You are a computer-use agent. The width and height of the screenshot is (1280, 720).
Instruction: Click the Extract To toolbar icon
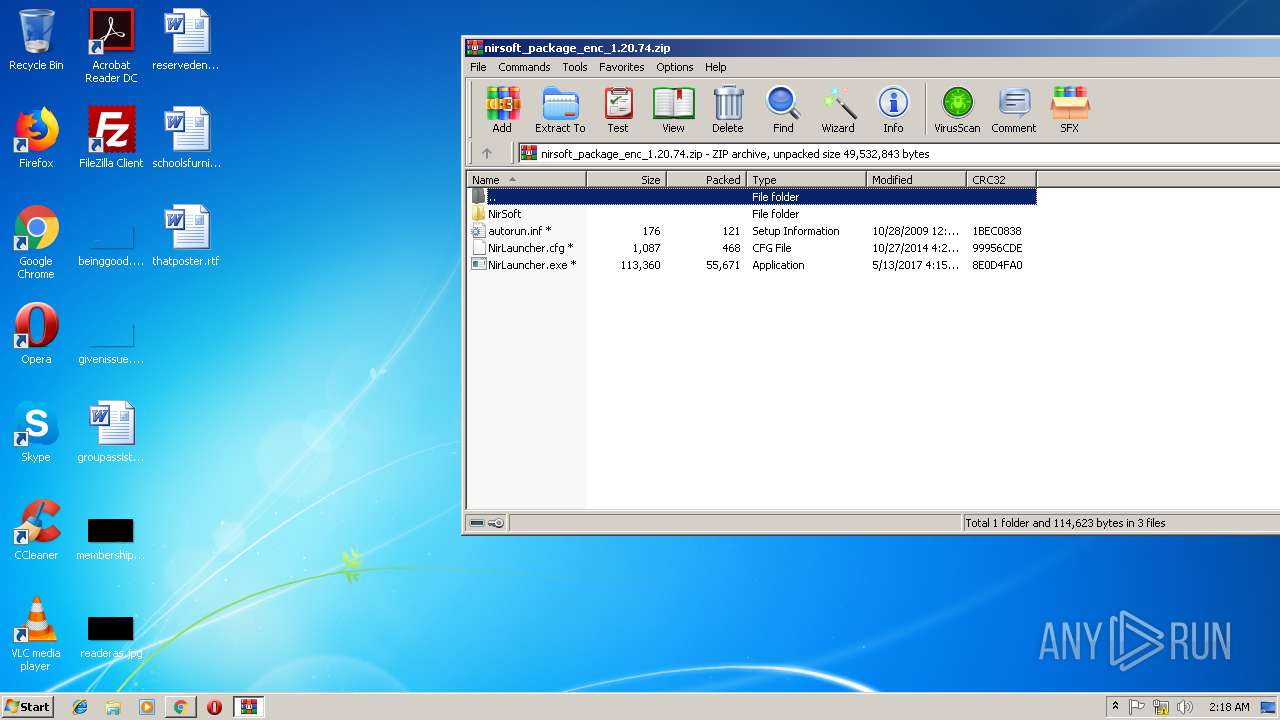(560, 110)
